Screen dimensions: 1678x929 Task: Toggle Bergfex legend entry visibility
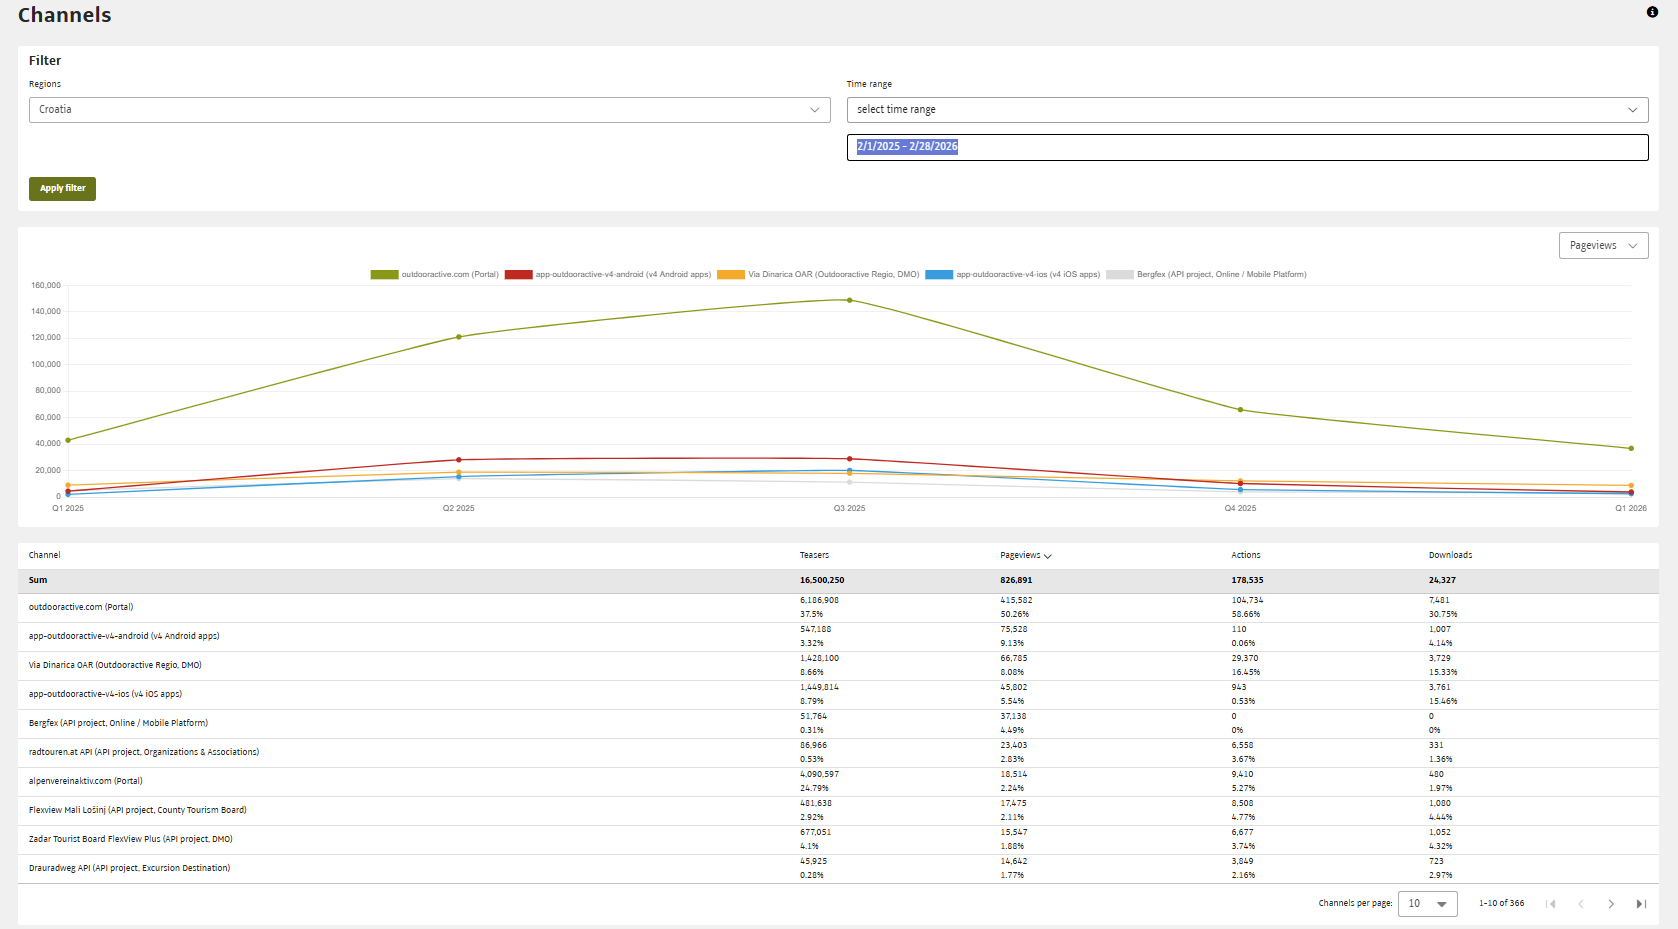(x=1206, y=274)
